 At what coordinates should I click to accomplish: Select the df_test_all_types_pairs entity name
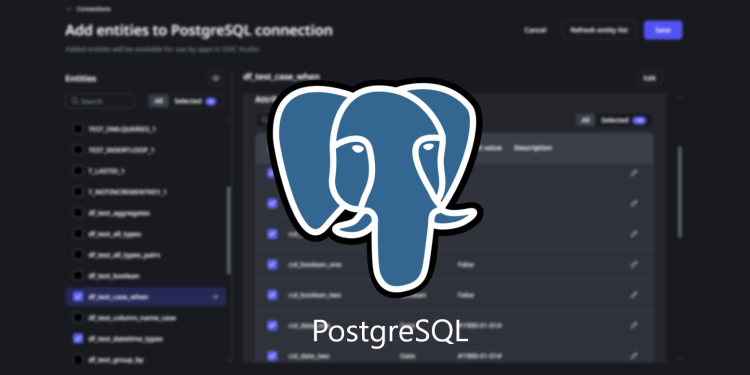coord(124,255)
